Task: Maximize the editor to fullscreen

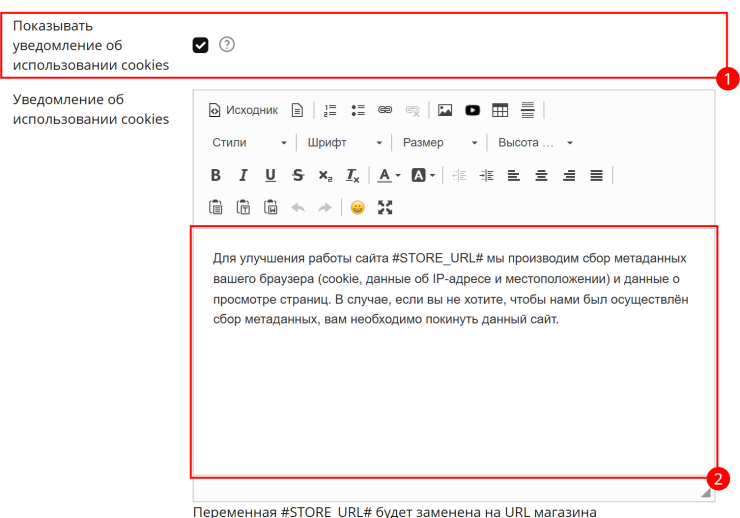Action: click(x=385, y=208)
